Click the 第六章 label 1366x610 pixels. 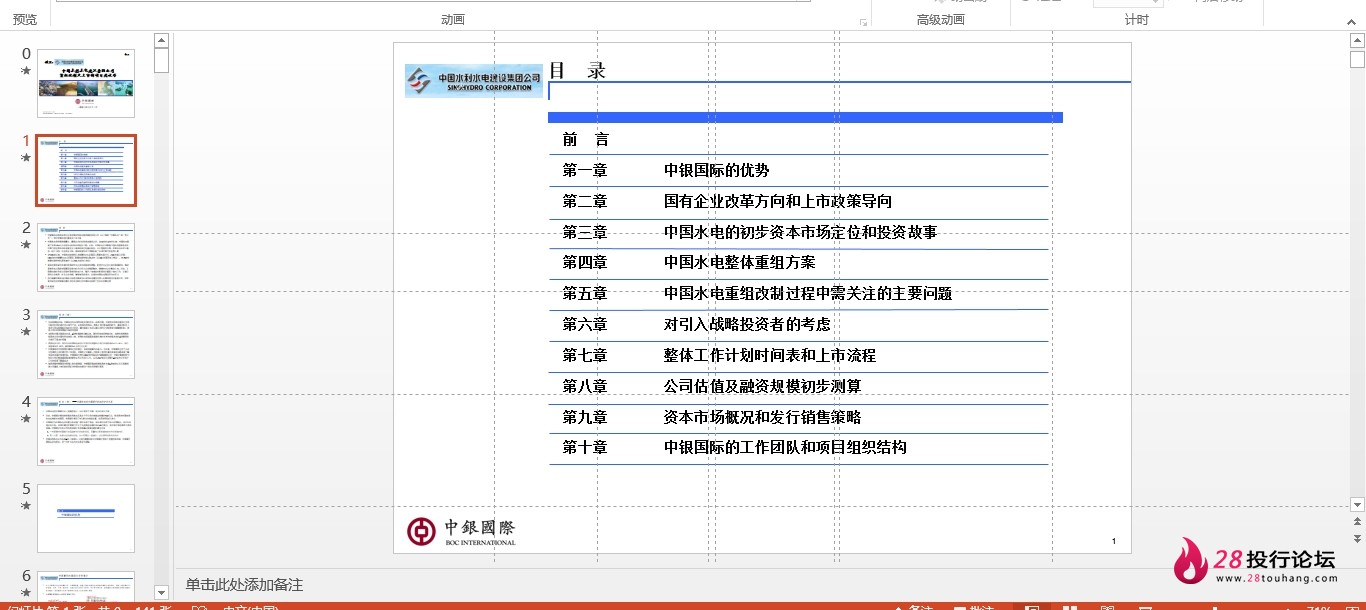tap(585, 324)
